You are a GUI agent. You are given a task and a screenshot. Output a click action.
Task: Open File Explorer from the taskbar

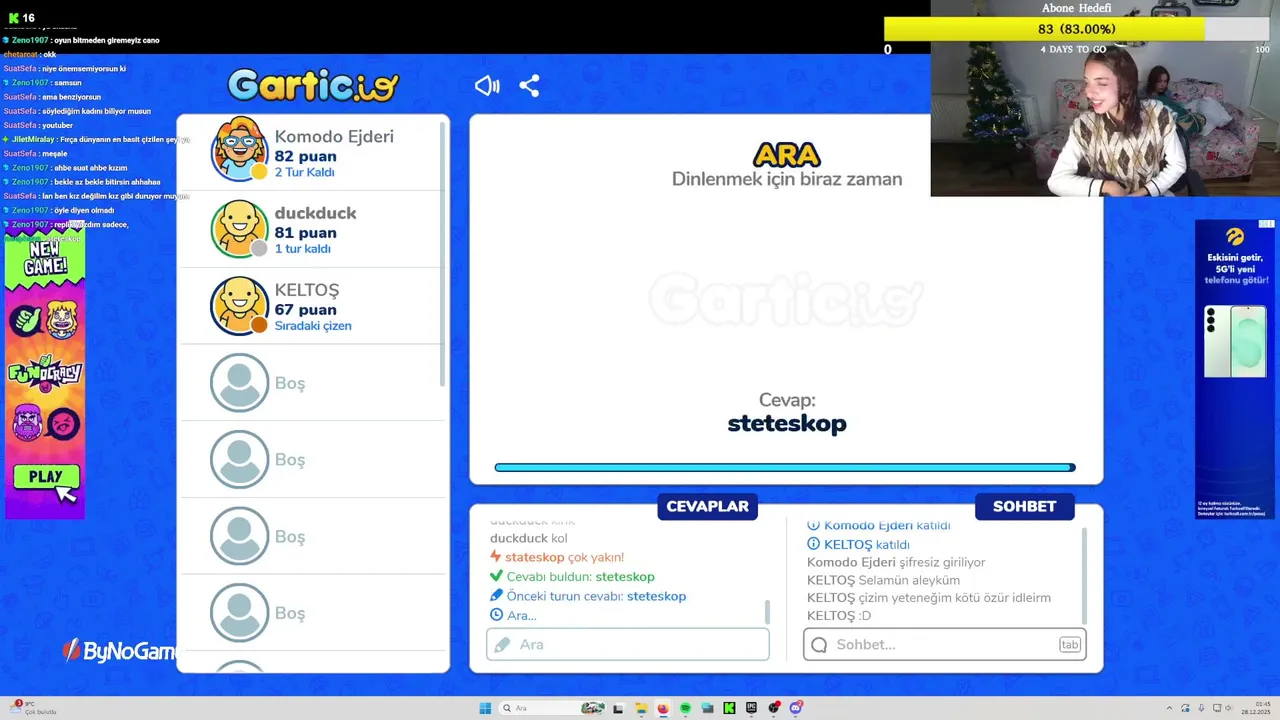click(x=641, y=708)
